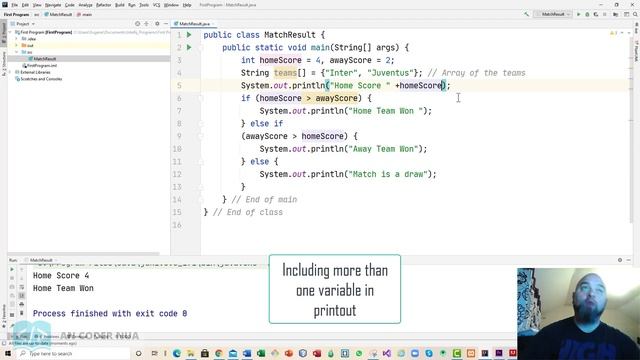Open the Navigate menu
This screenshot has height=360, width=640.
click(53, 5)
